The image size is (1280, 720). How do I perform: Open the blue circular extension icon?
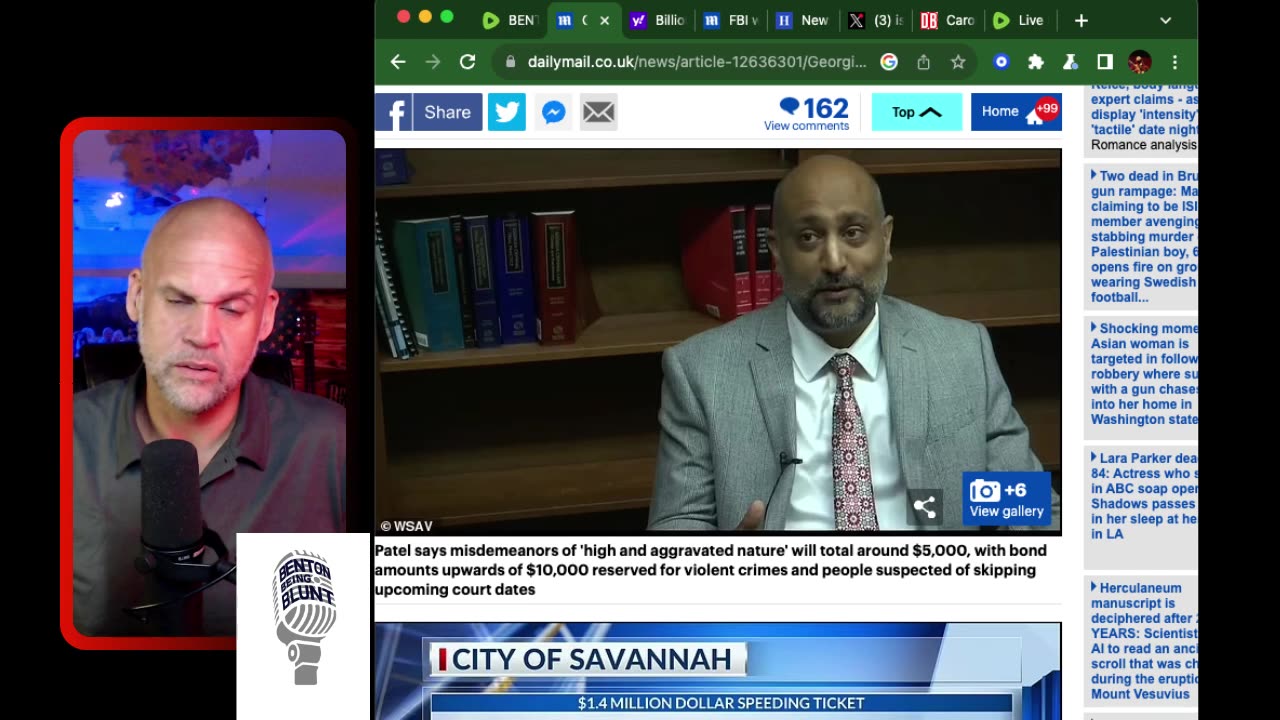[x=1001, y=62]
